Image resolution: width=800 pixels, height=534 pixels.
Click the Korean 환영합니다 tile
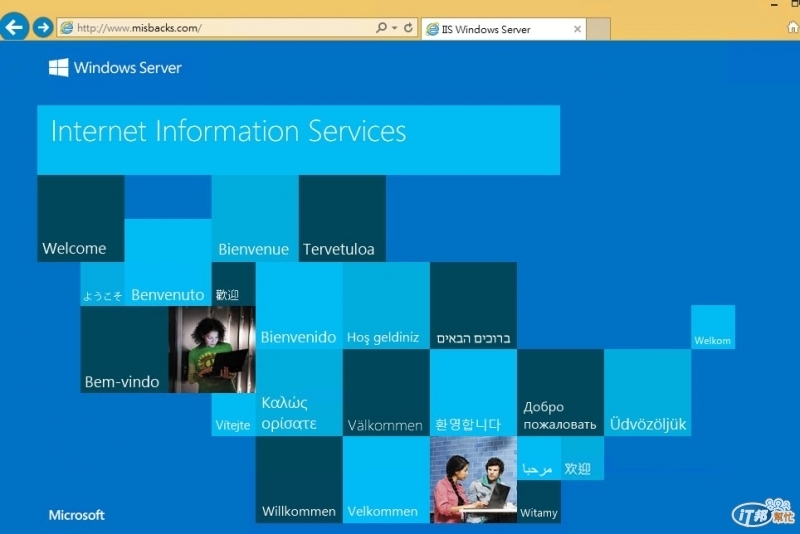pyautogui.click(x=473, y=393)
